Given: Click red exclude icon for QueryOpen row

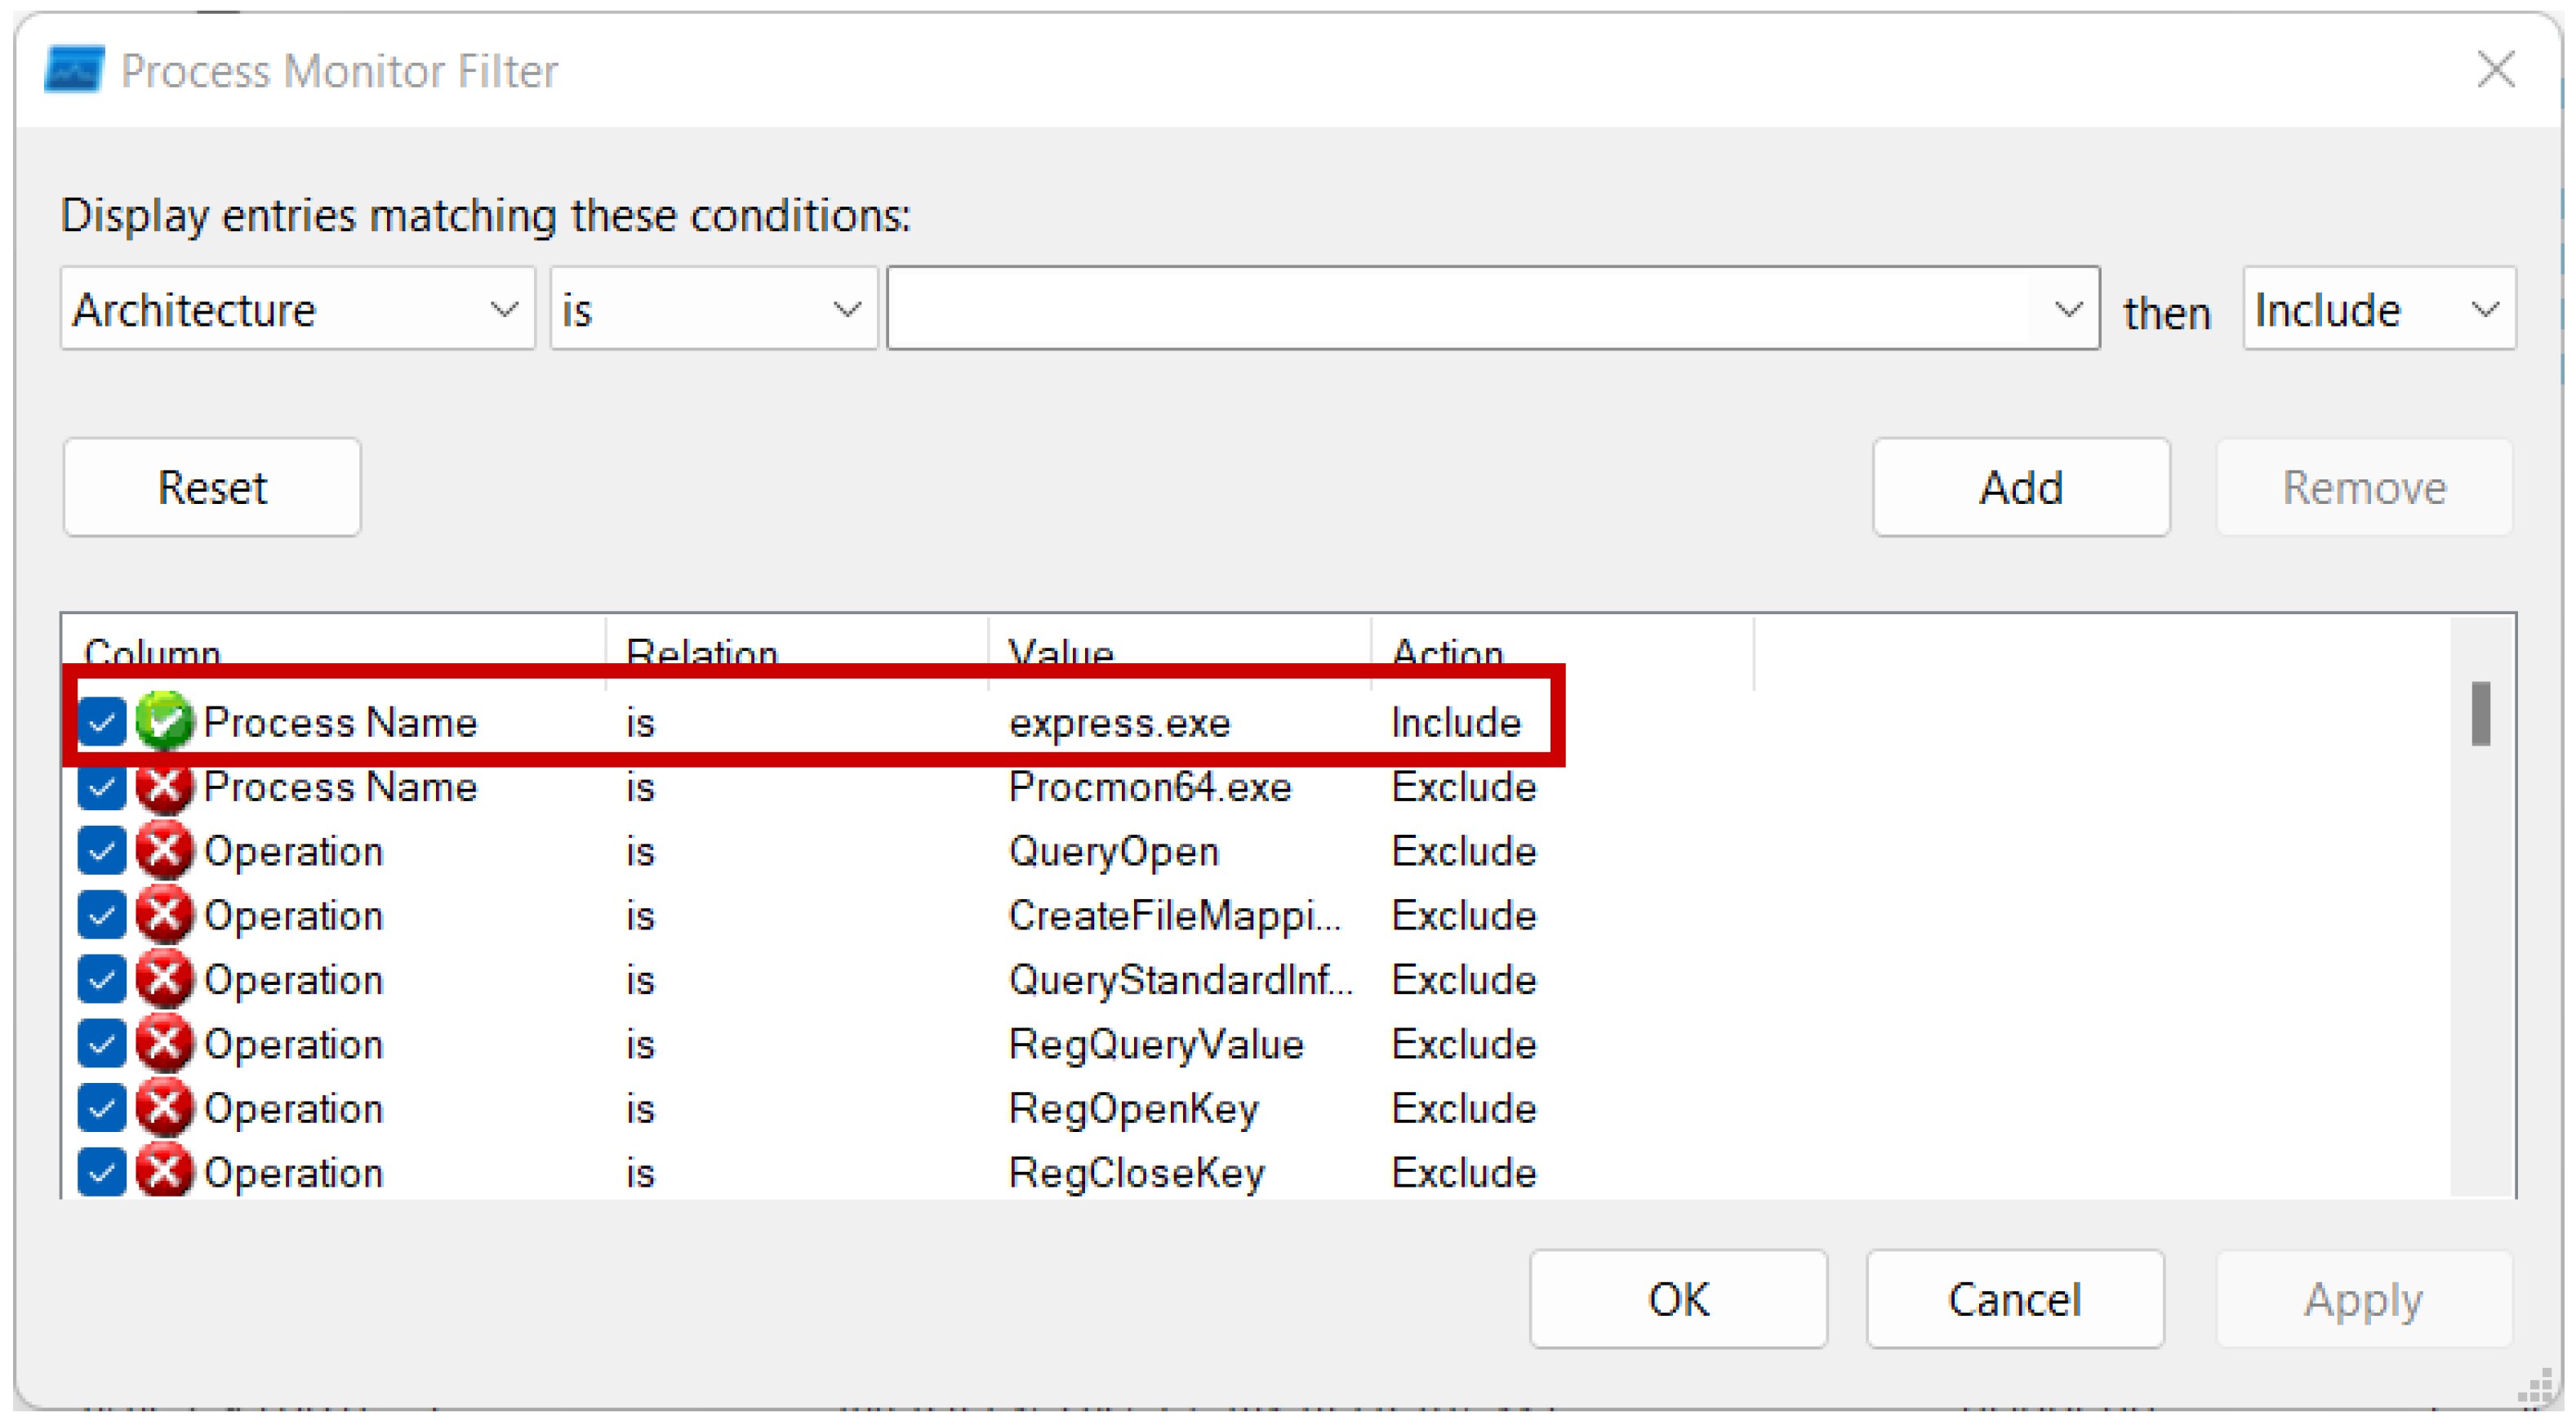Looking at the screenshot, I should point(164,851).
